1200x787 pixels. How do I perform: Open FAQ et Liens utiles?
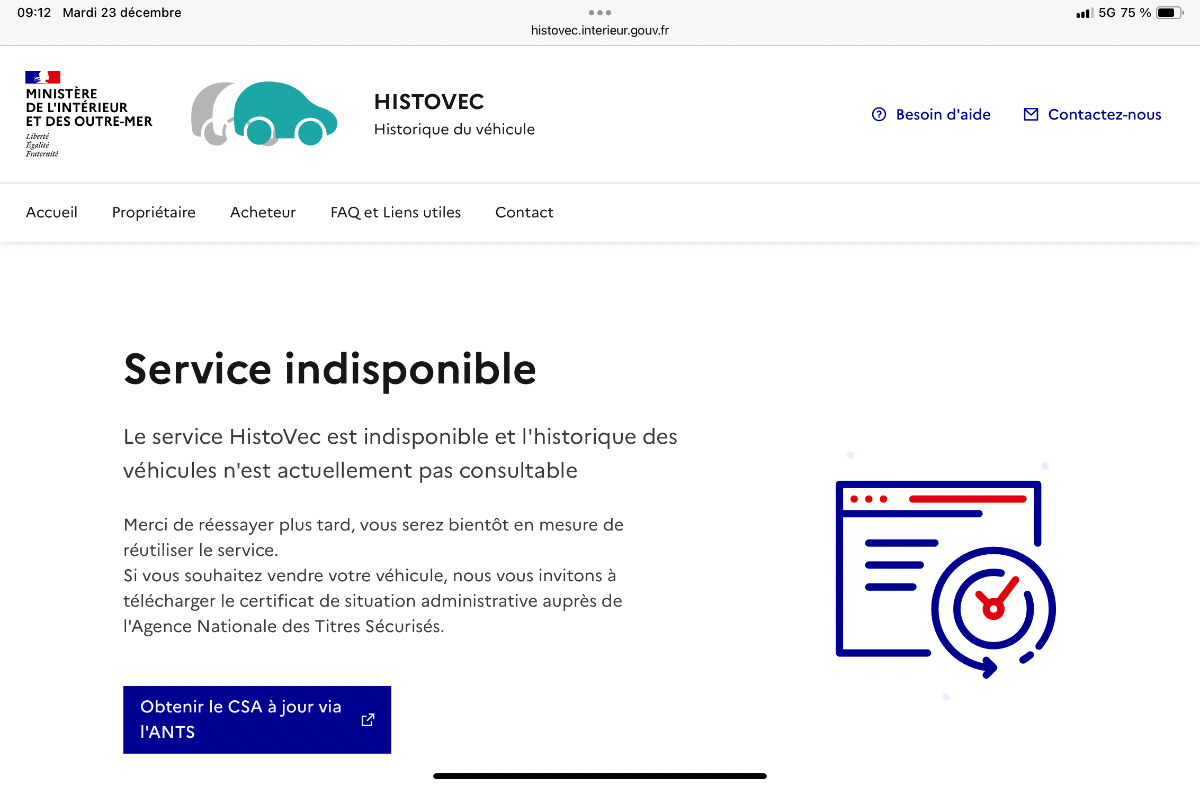click(x=396, y=212)
